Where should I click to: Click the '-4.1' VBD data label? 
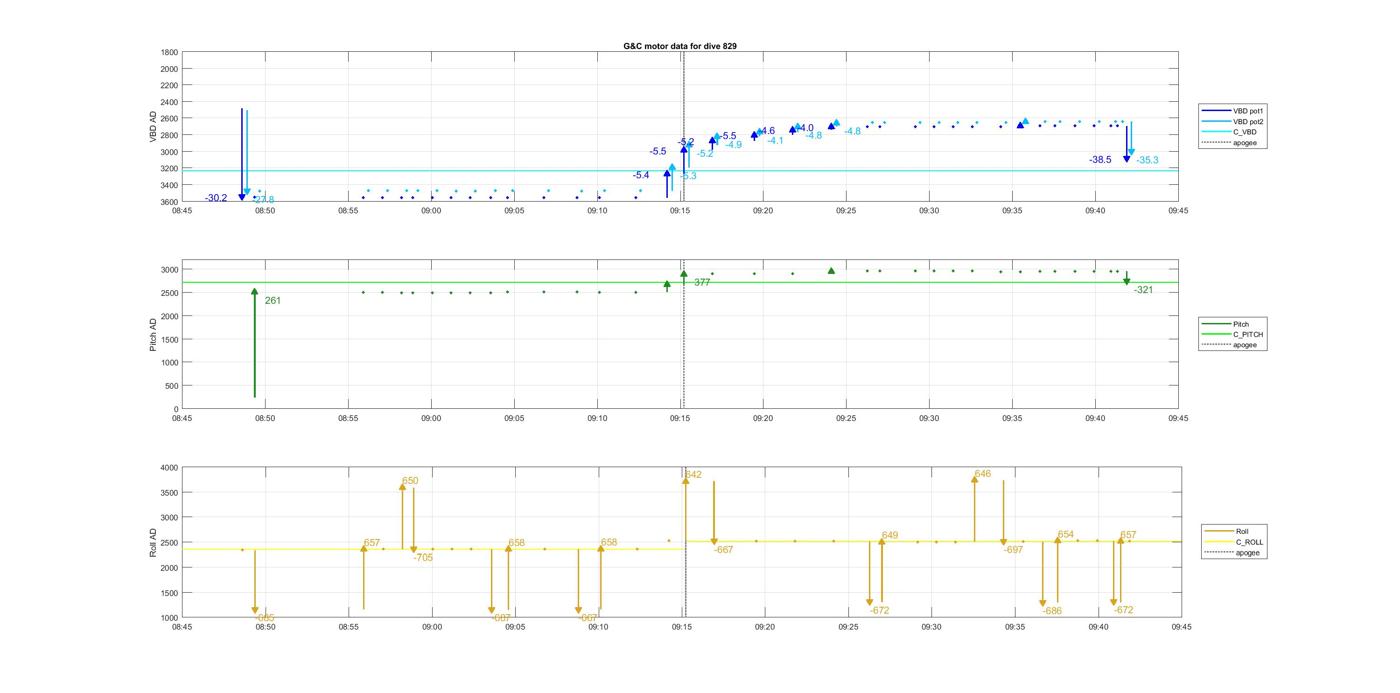[775, 141]
